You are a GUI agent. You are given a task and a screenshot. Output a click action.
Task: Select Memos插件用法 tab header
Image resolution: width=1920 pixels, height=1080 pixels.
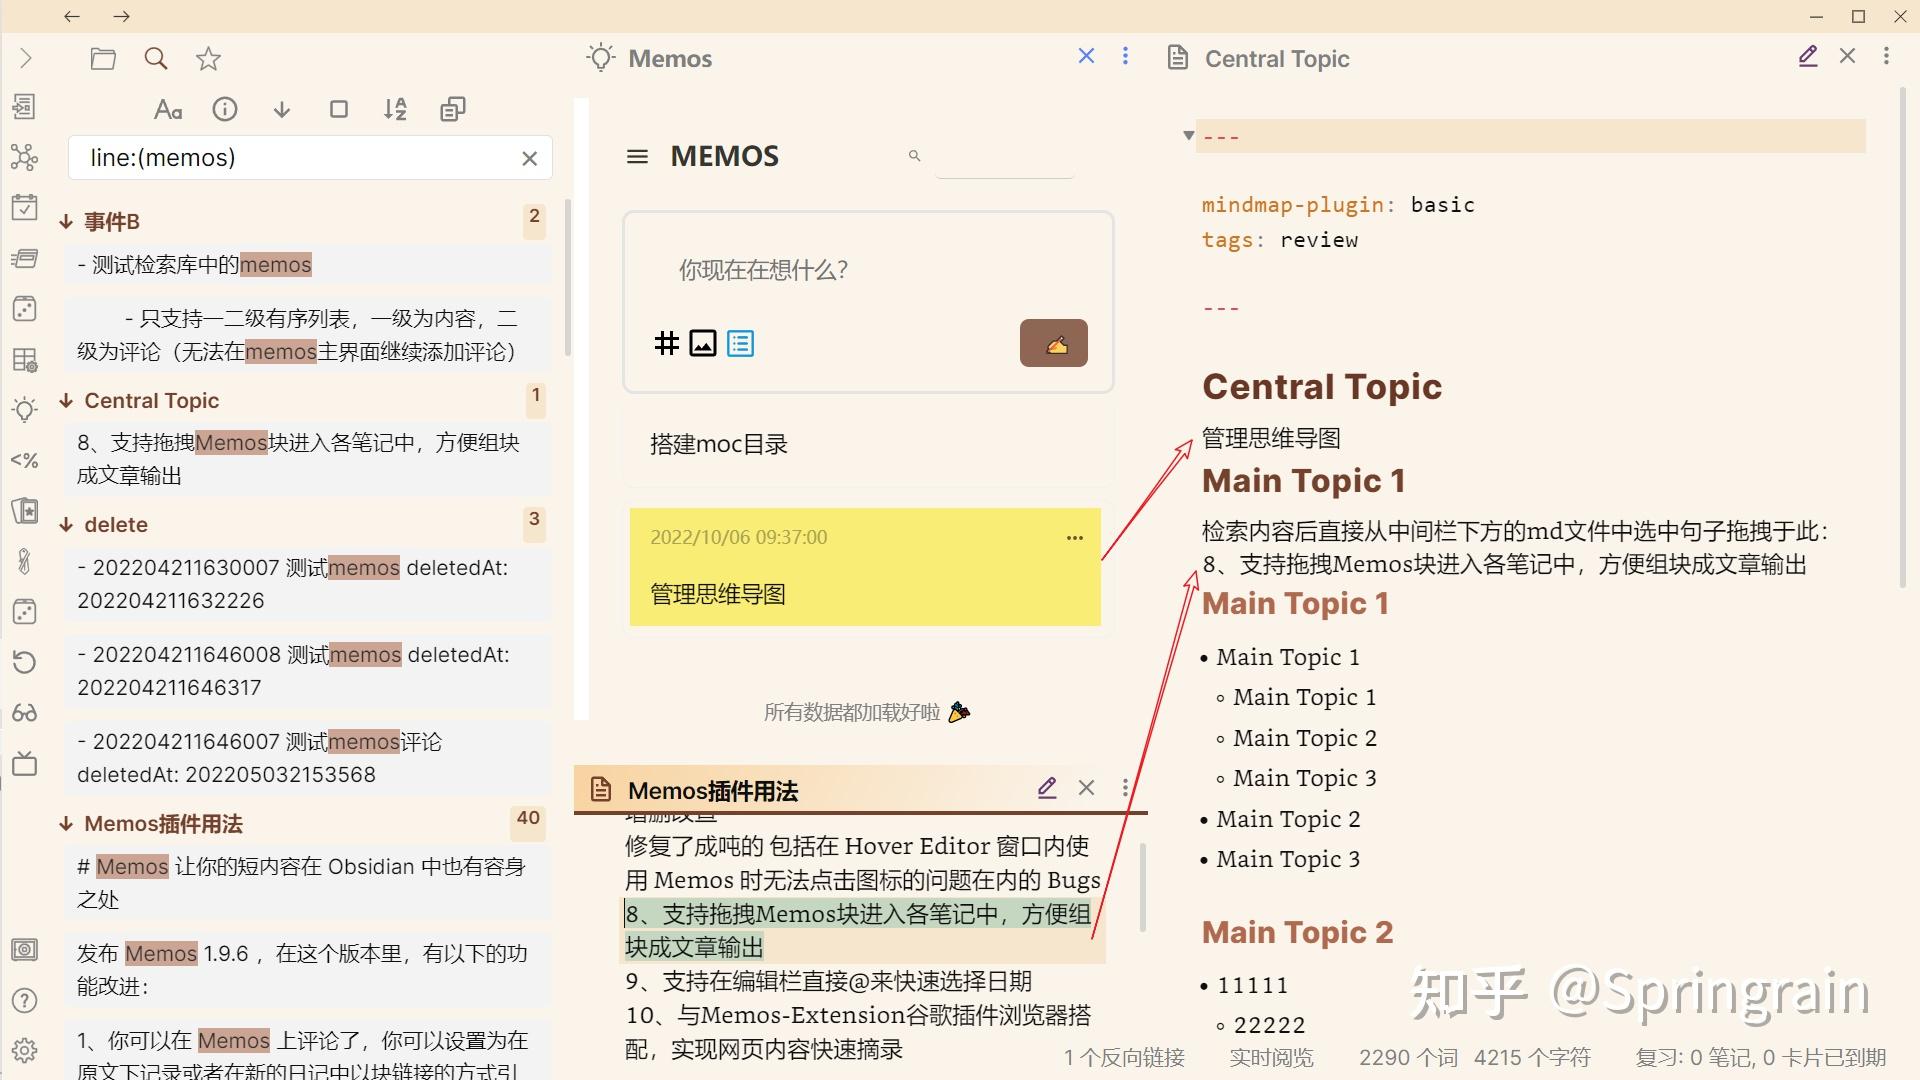[712, 791]
